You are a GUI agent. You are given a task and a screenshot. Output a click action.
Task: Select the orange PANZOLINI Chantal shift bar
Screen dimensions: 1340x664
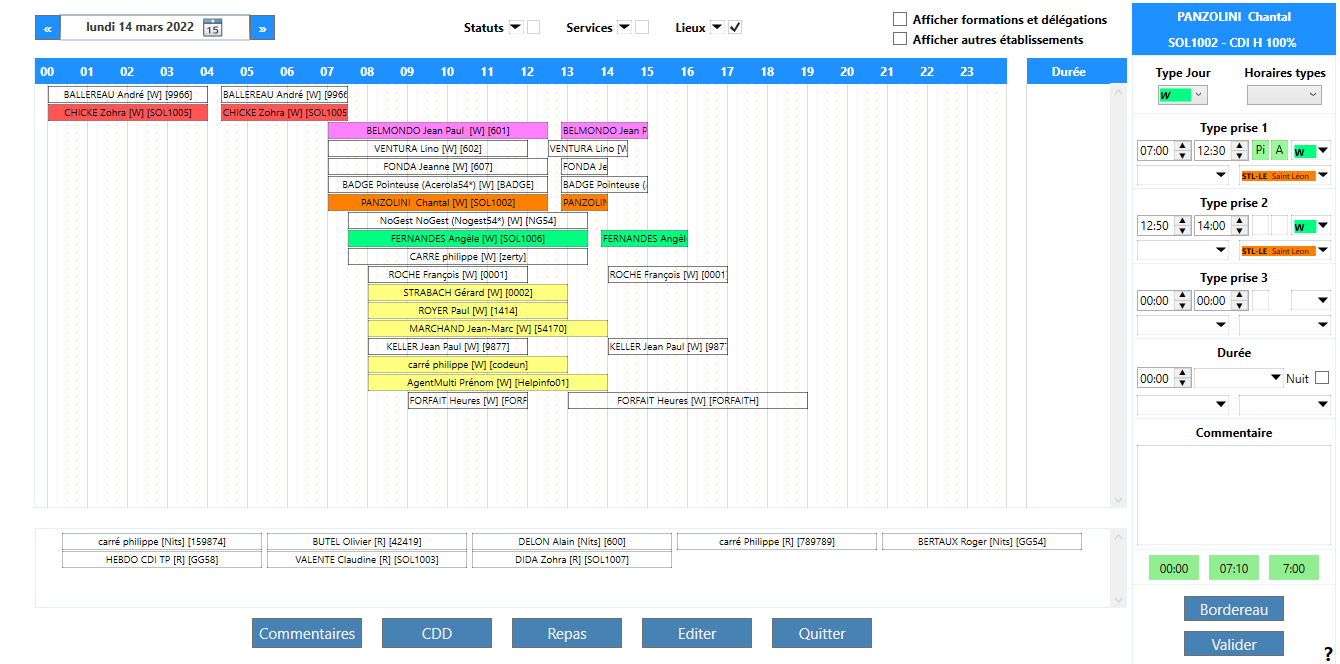(x=437, y=203)
